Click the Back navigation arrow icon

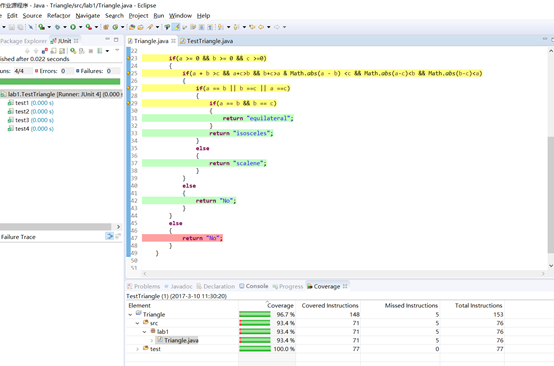[x=261, y=27]
